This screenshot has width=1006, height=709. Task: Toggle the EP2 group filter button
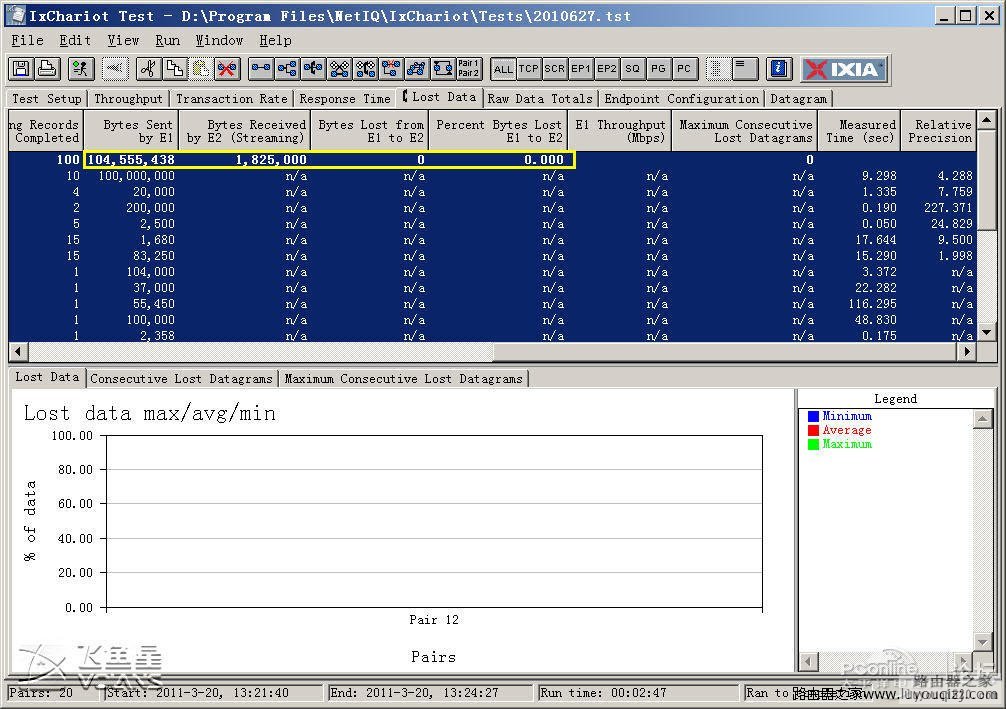pos(606,69)
